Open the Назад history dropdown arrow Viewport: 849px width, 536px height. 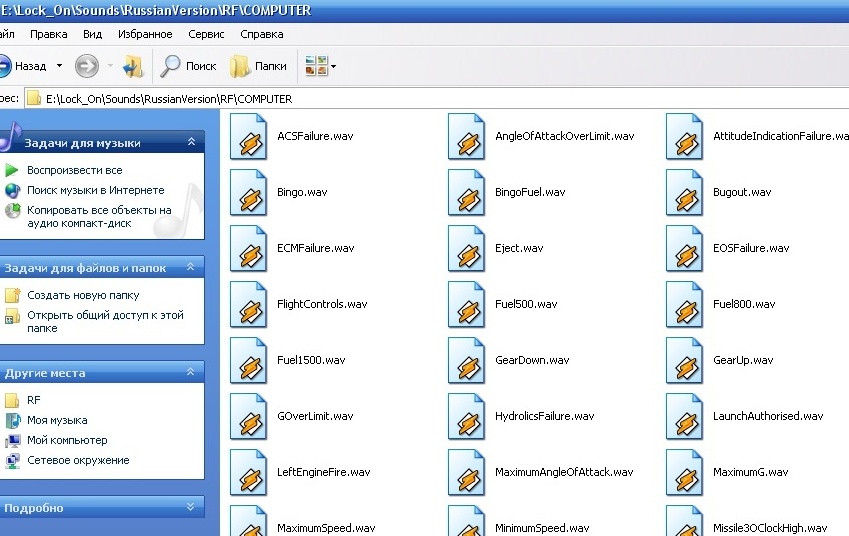pos(60,66)
